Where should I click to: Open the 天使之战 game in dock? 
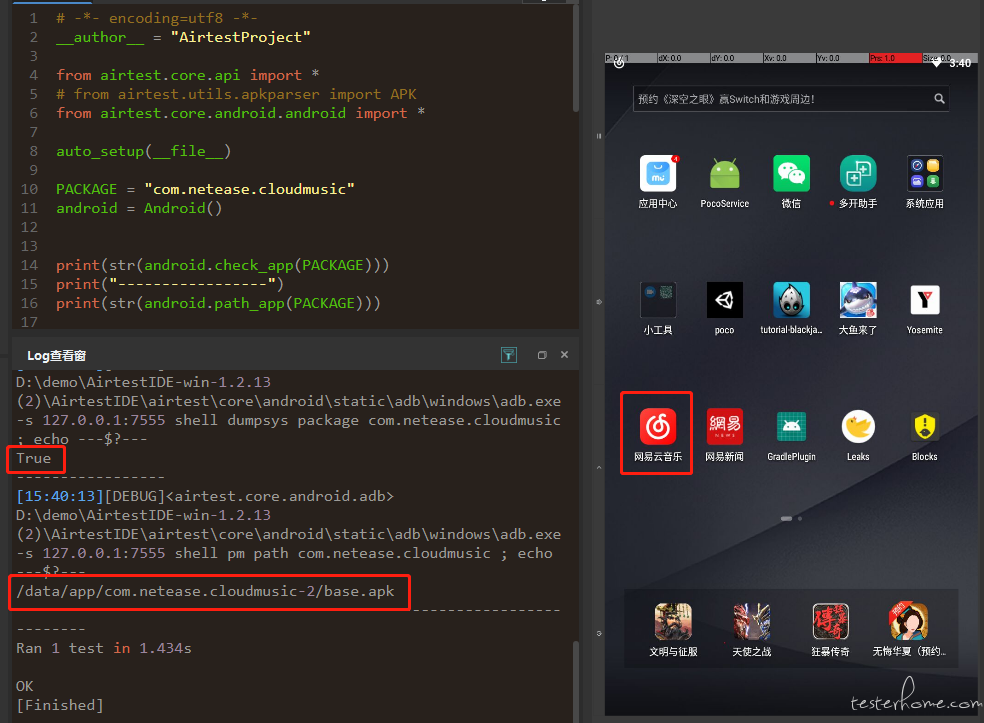tap(751, 621)
